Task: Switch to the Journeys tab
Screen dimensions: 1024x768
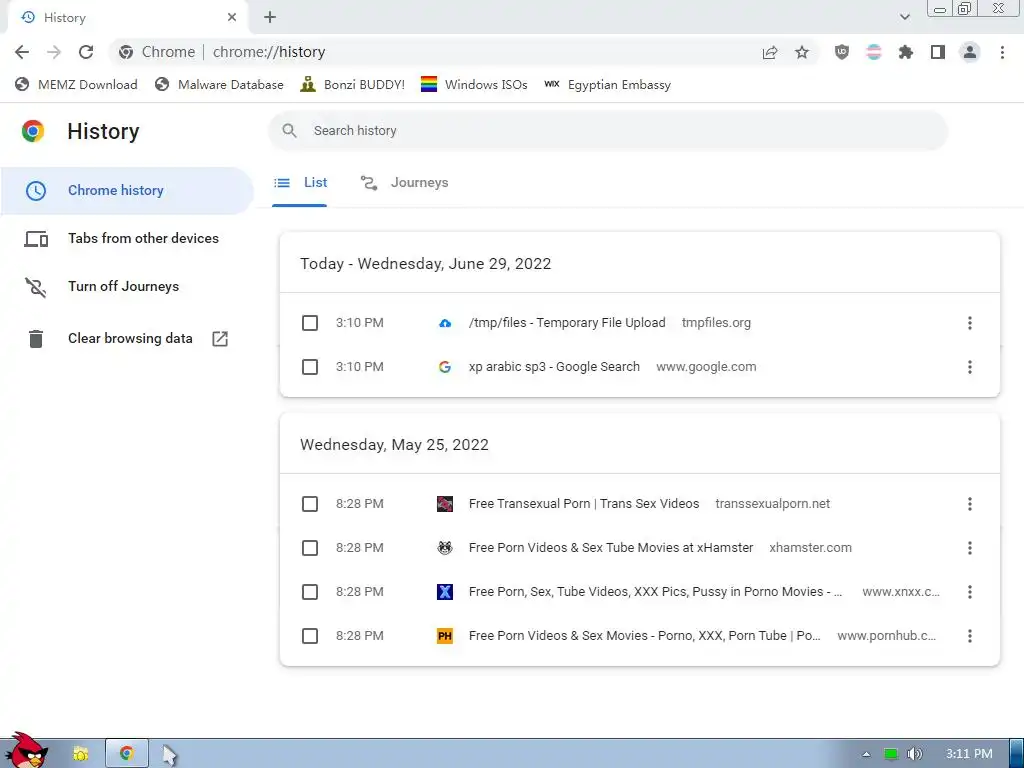Action: (x=404, y=184)
